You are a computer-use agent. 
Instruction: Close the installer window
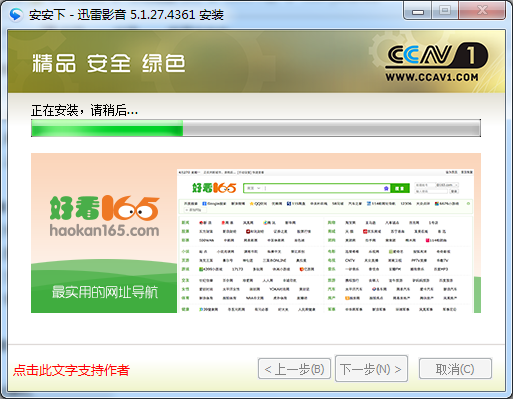[482, 11]
